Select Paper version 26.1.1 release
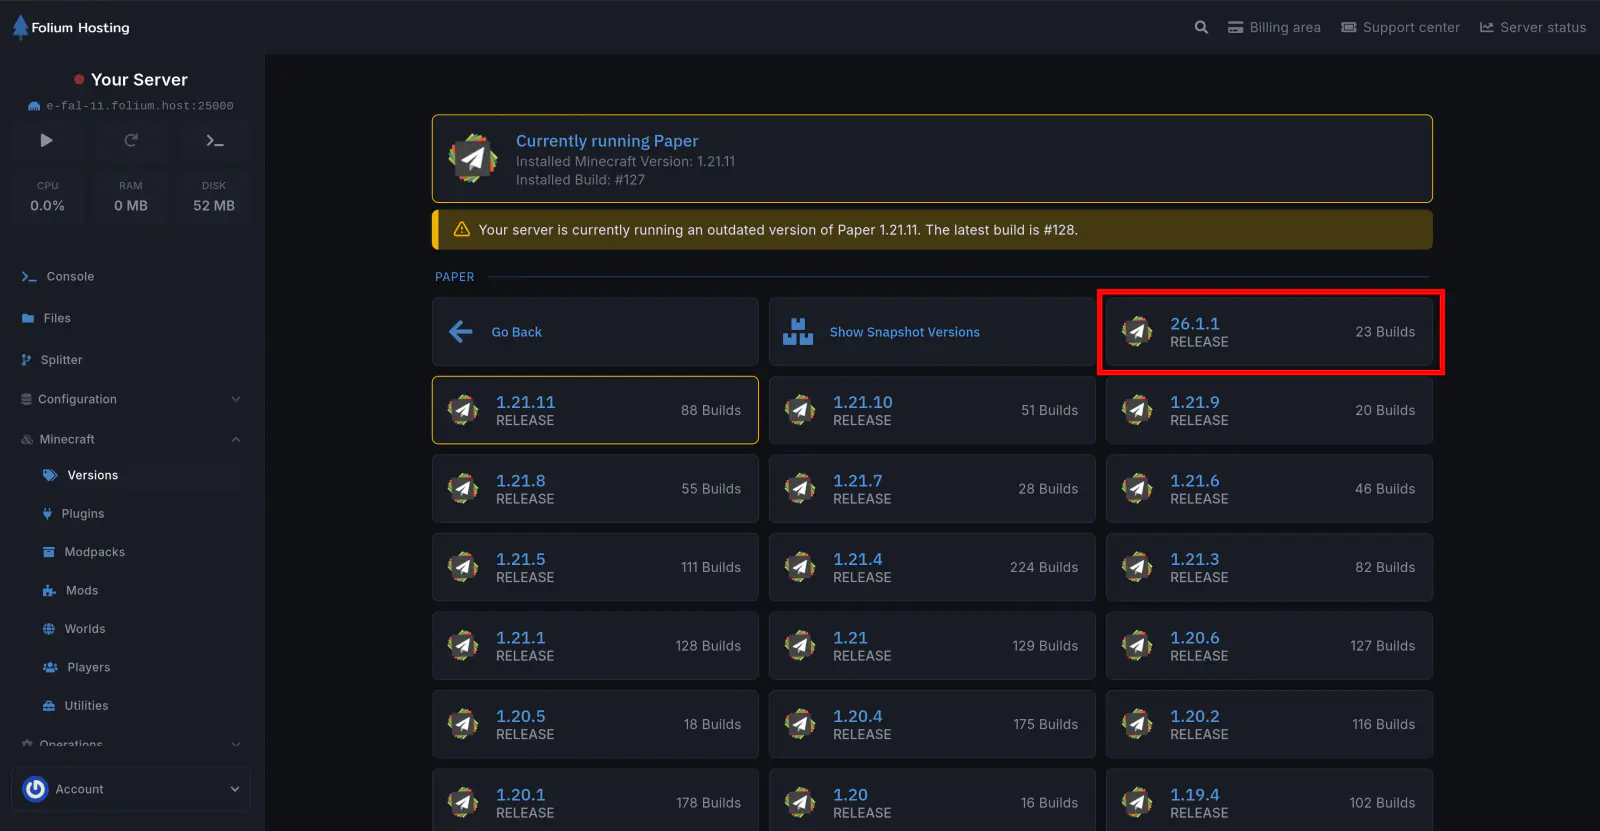1600x831 pixels. tap(1269, 332)
